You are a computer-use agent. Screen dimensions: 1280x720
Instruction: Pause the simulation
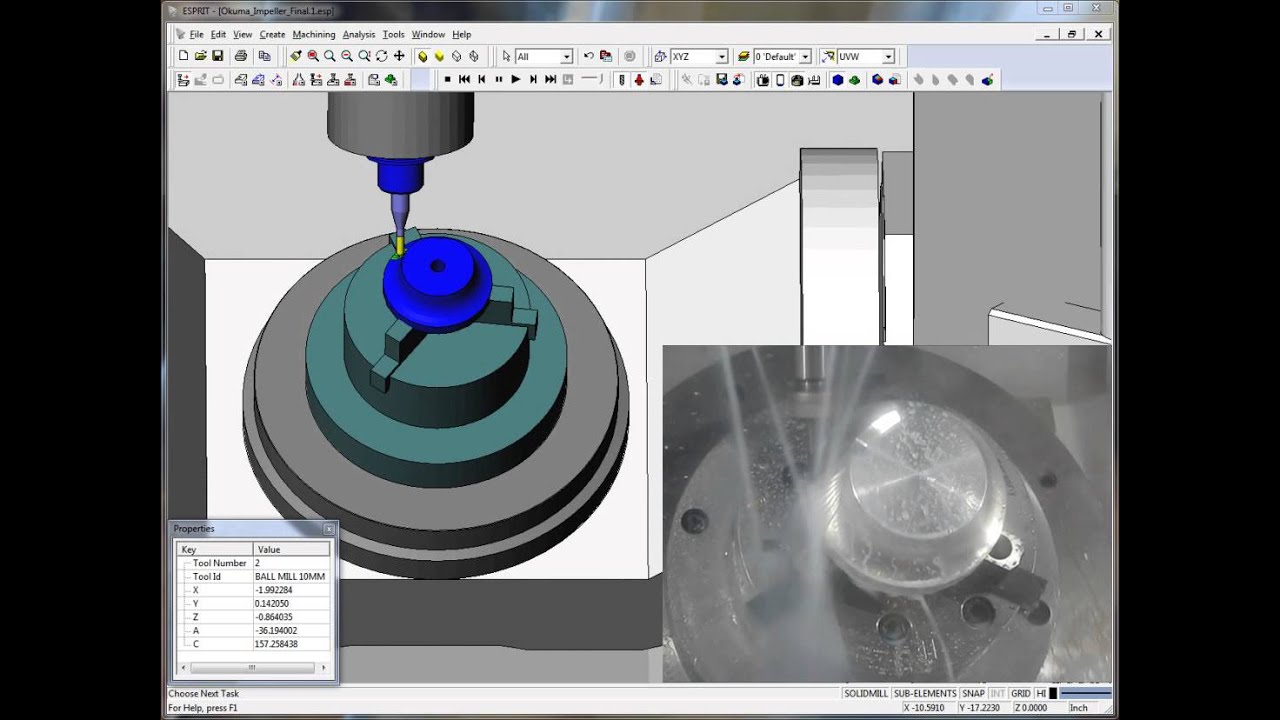pos(498,79)
